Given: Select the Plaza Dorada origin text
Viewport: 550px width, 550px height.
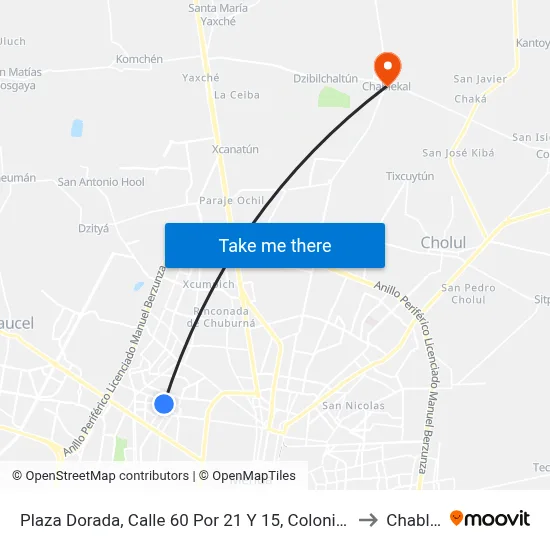Looking at the screenshot, I should [x=183, y=520].
